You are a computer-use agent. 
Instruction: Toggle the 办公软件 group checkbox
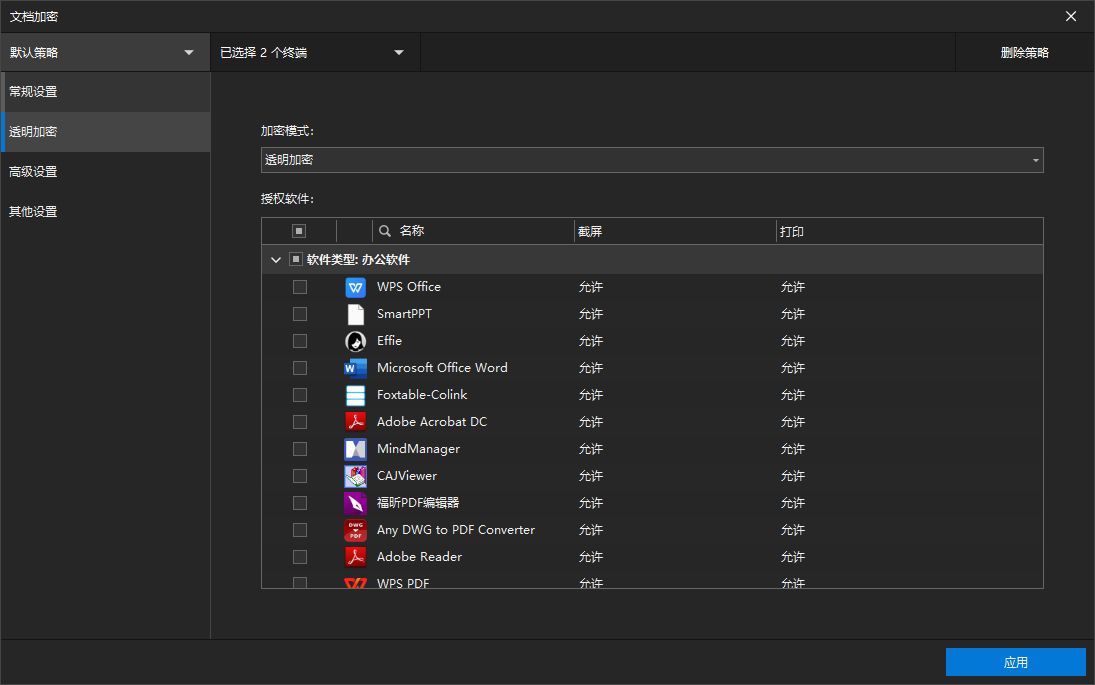click(295, 259)
